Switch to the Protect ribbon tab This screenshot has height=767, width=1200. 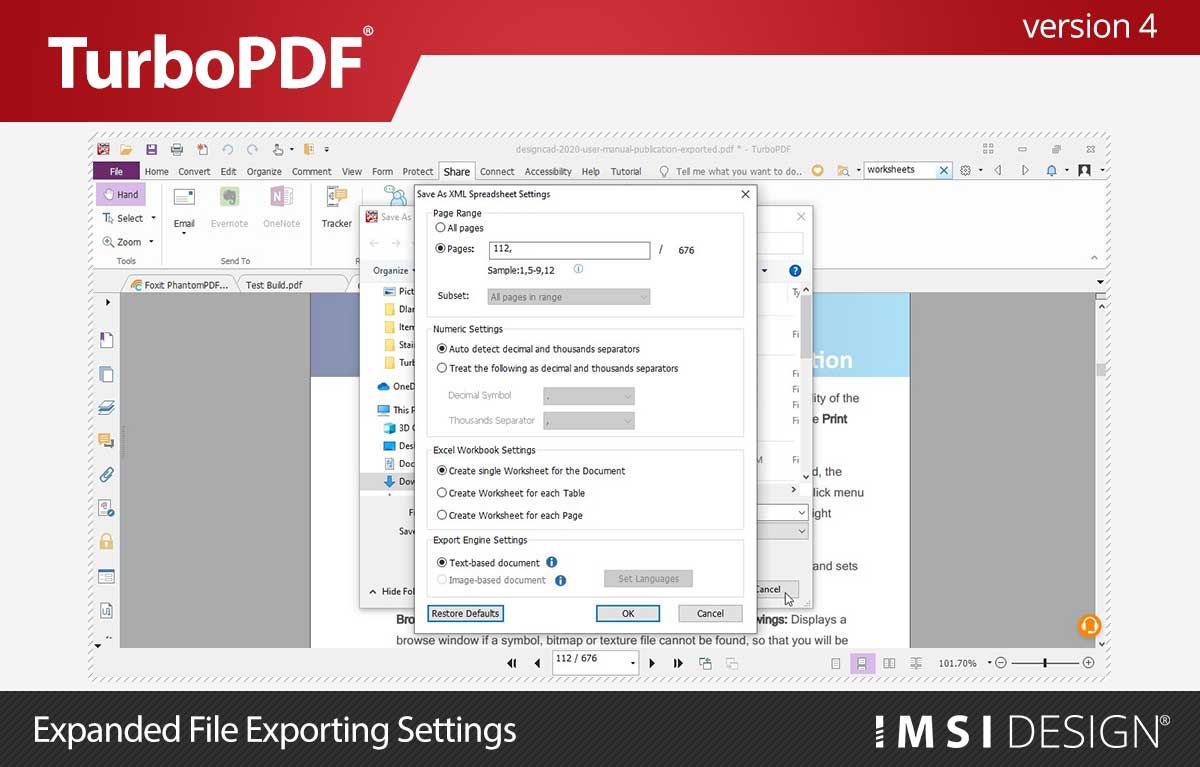[418, 171]
